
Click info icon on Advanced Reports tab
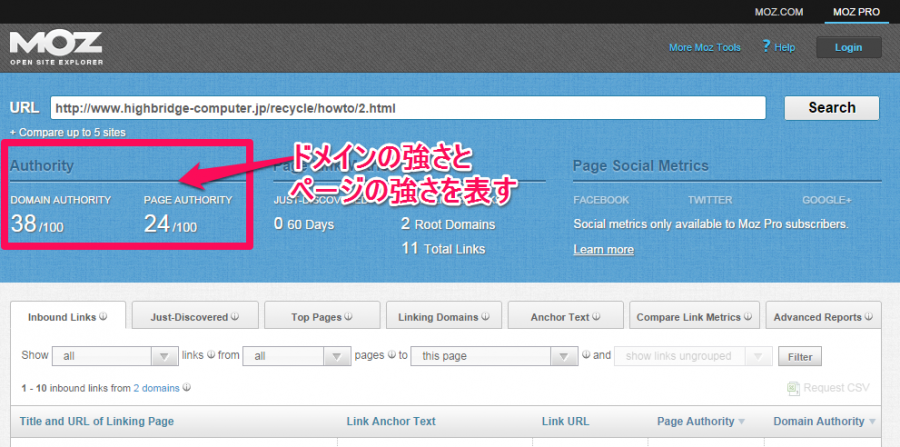tap(868, 316)
